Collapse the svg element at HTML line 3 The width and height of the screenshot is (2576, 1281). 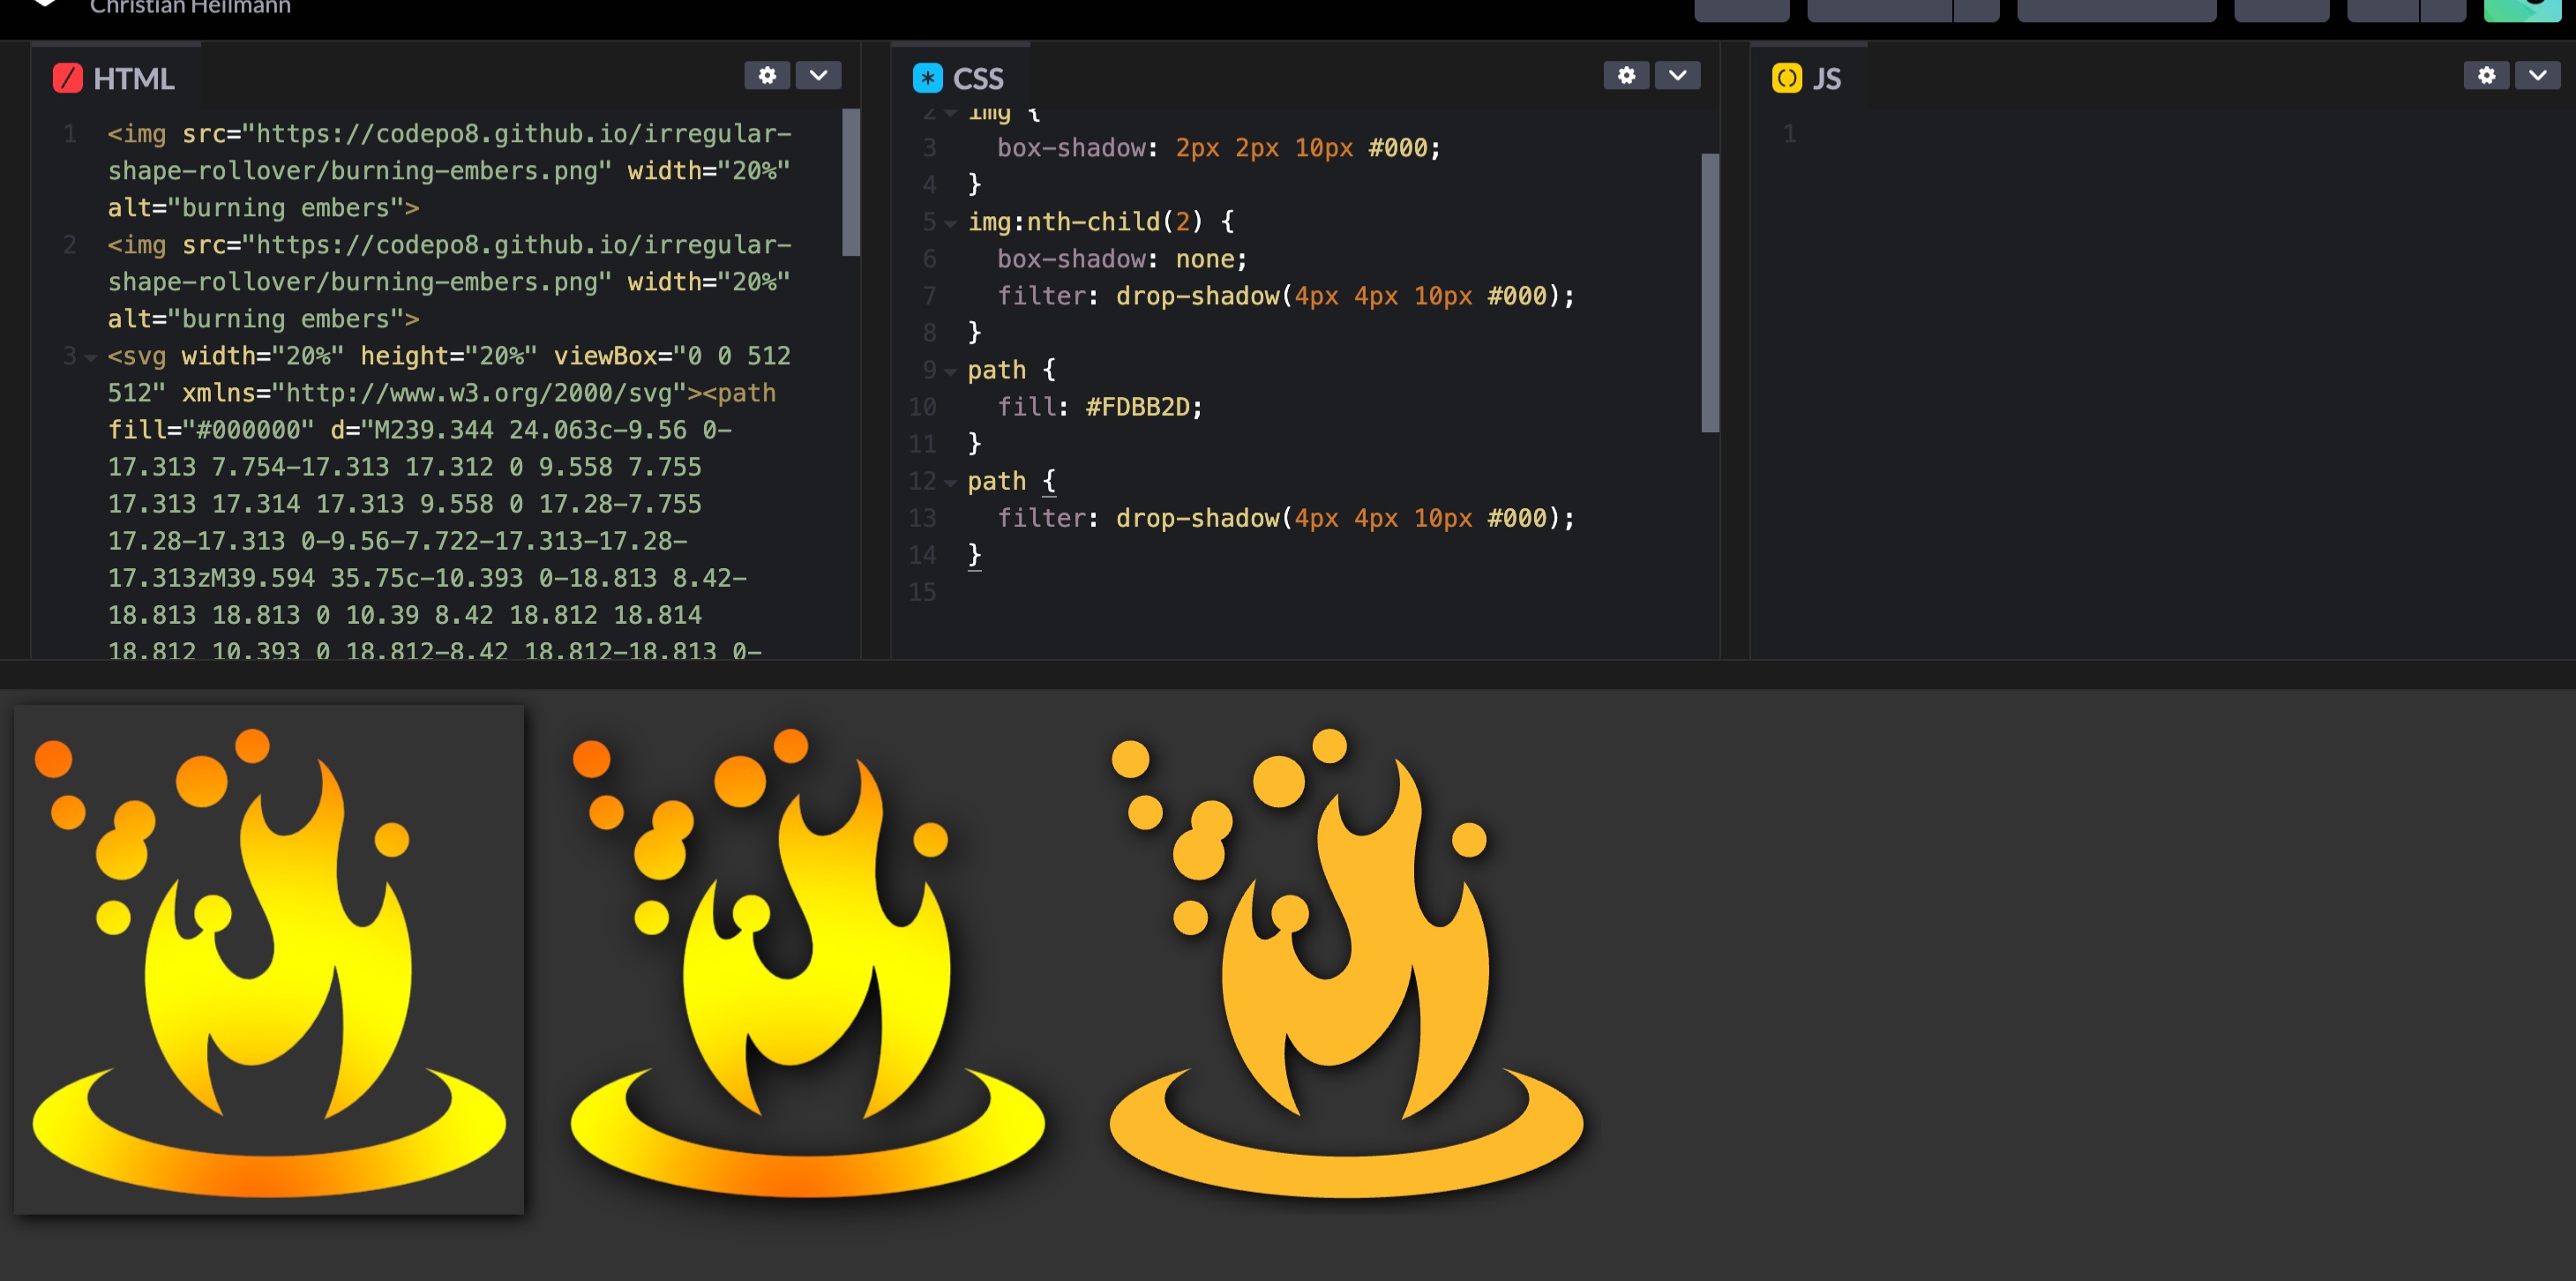click(91, 357)
